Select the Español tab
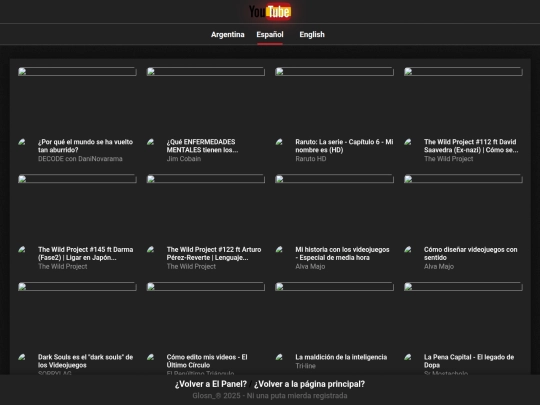Image resolution: width=540 pixels, height=405 pixels. [270, 34]
